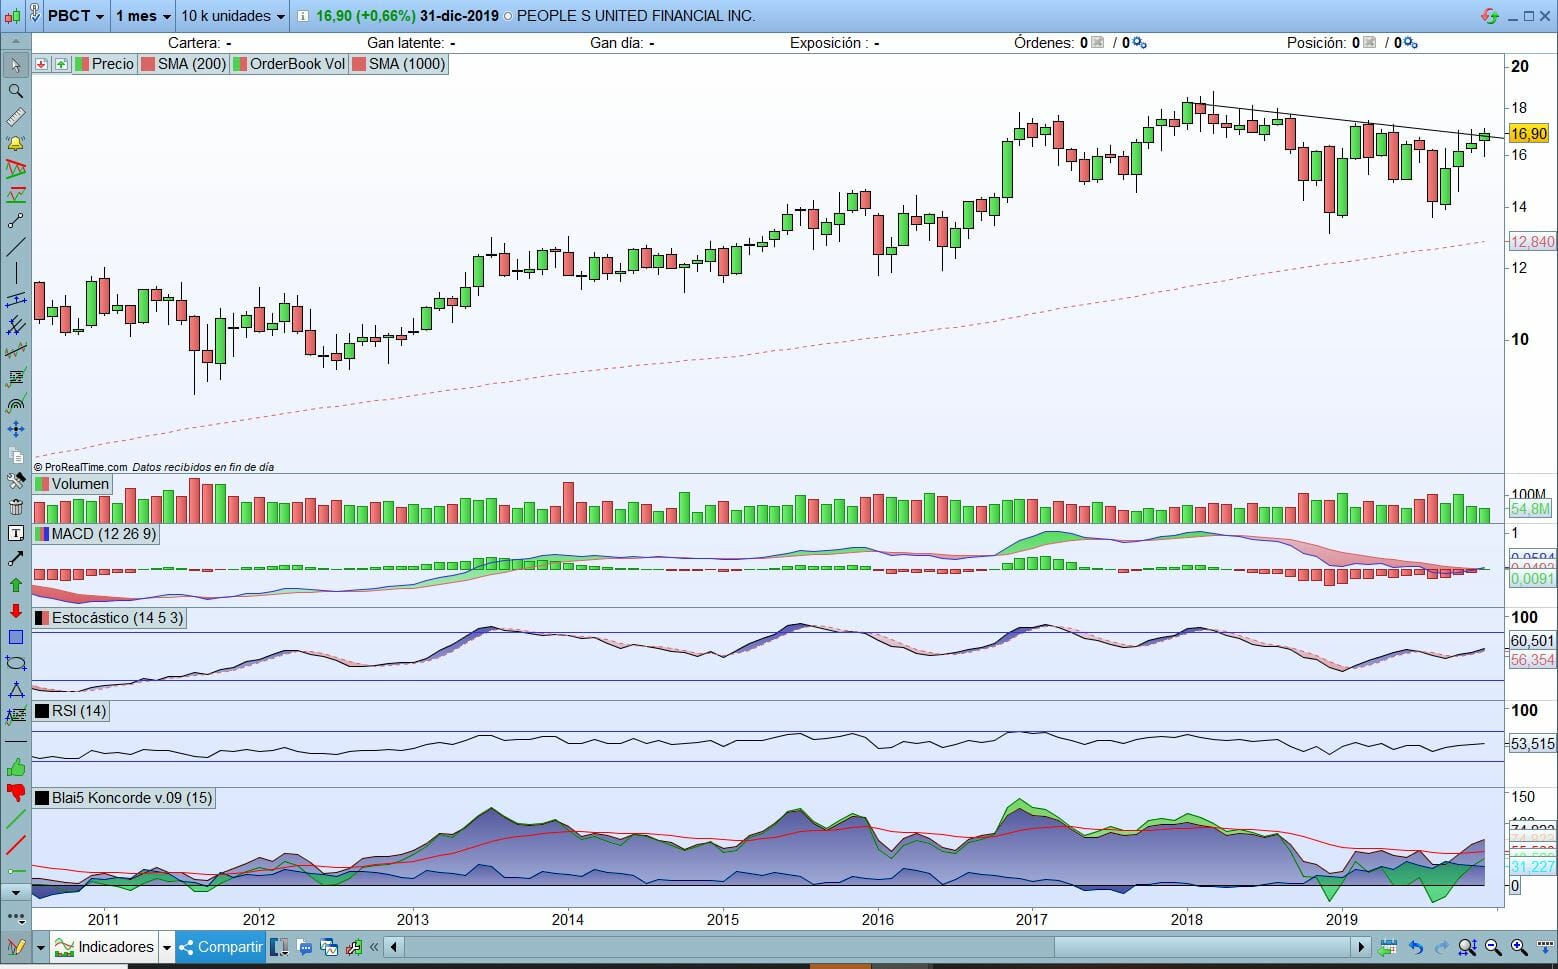The image size is (1558, 969).
Task: Select the arrow cursor tool
Action: pos(15,65)
